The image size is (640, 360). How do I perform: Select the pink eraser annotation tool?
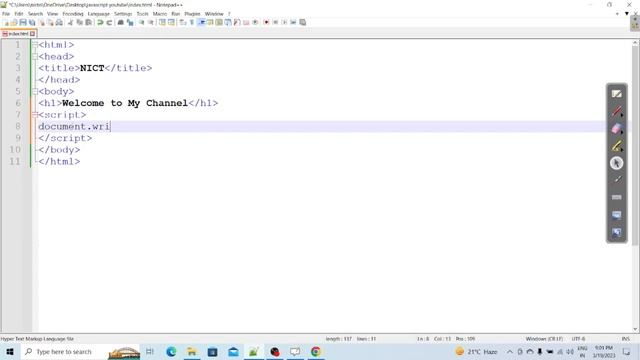pyautogui.click(x=616, y=129)
